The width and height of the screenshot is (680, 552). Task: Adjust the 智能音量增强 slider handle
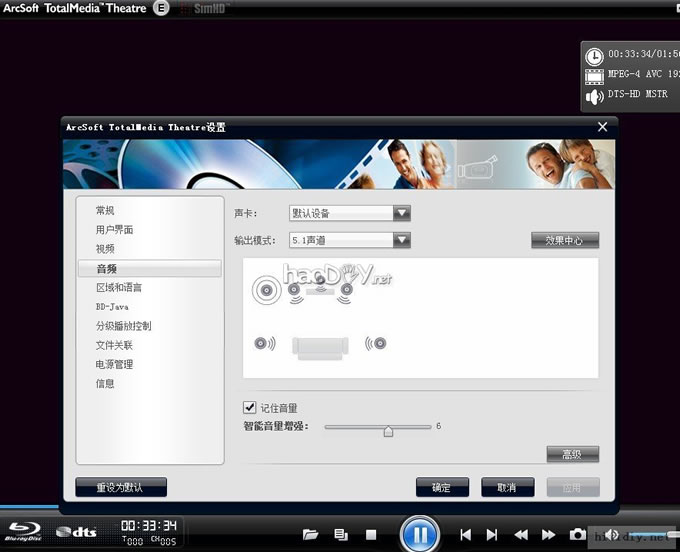pyautogui.click(x=388, y=431)
